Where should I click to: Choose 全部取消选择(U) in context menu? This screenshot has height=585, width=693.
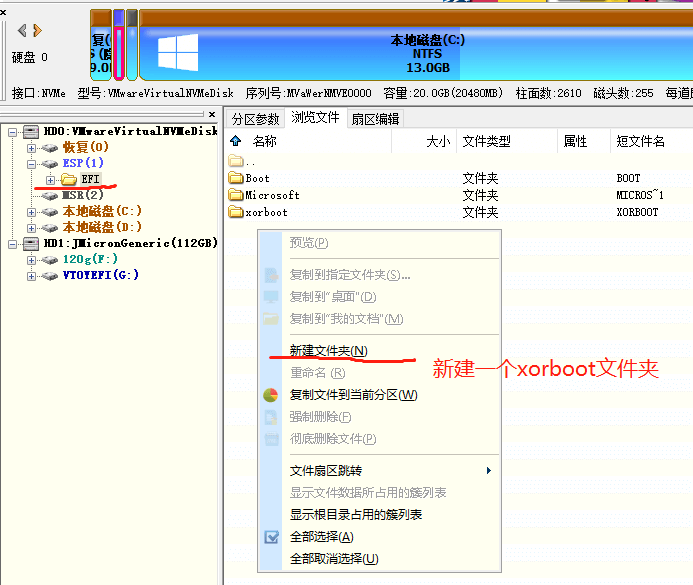[334, 559]
